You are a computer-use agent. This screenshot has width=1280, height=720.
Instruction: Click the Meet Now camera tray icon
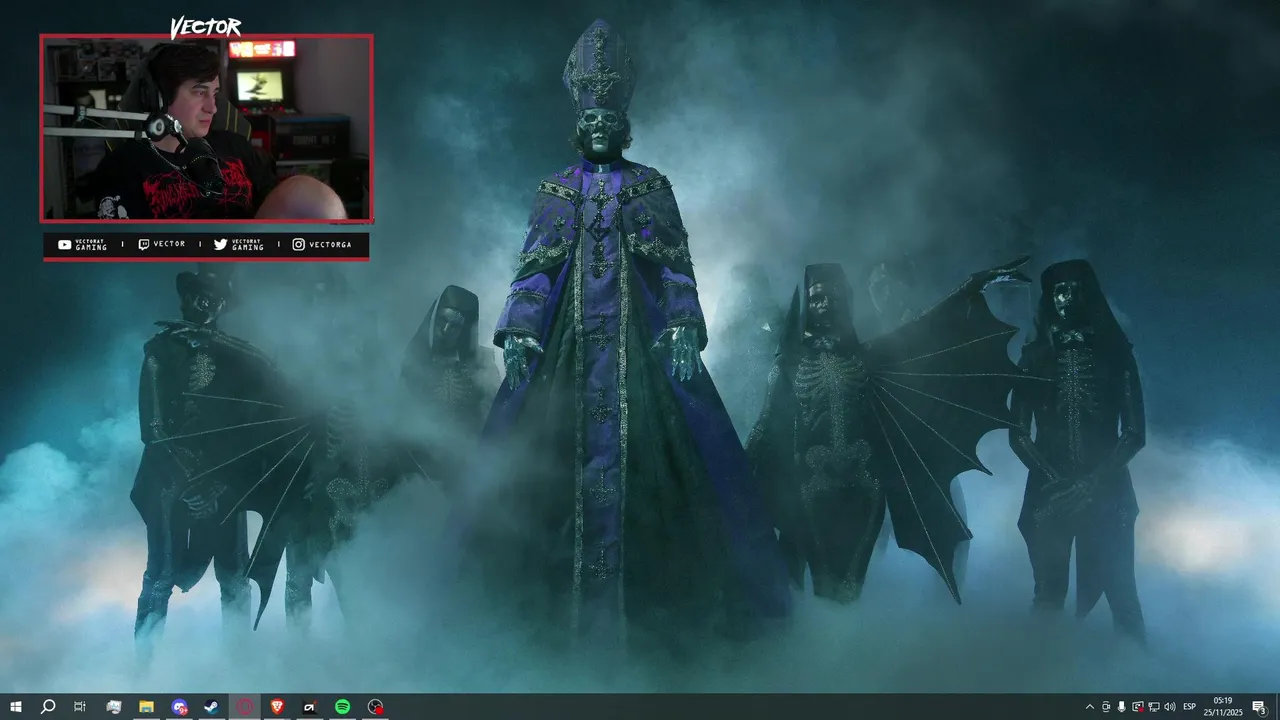pos(1106,707)
